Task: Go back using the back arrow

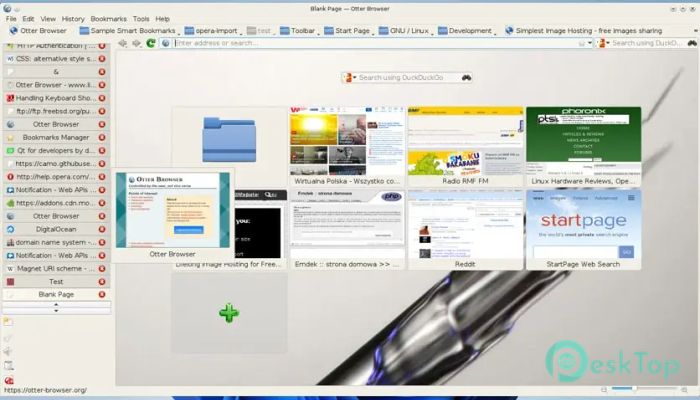Action: point(122,43)
